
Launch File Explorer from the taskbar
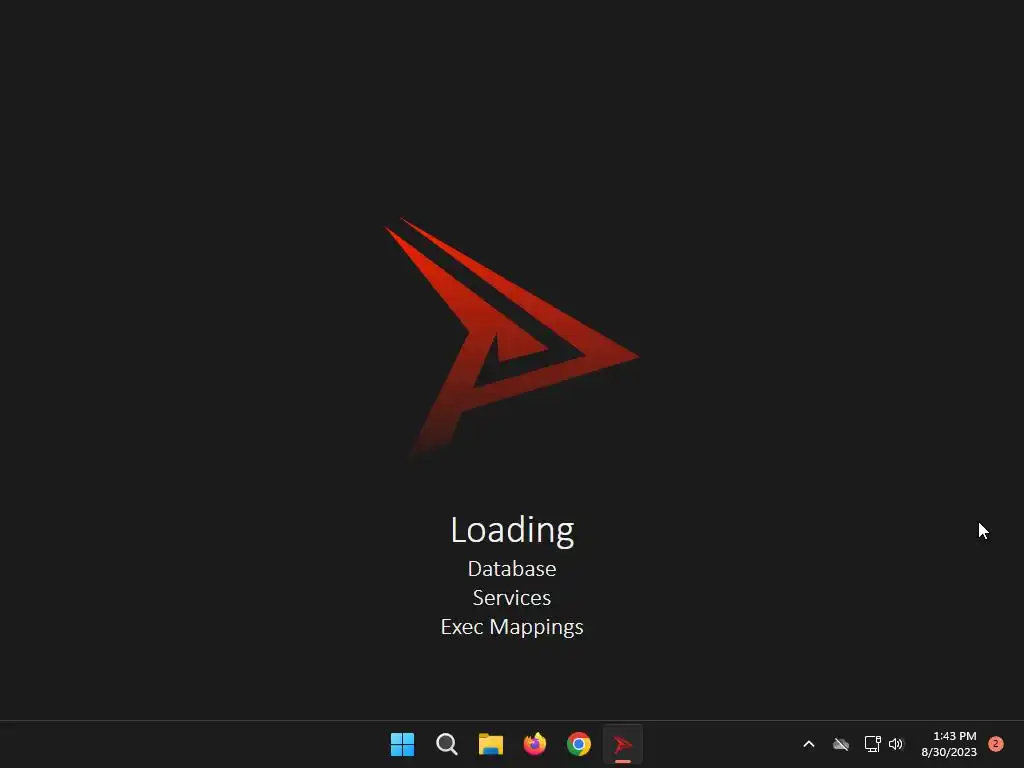pos(490,744)
